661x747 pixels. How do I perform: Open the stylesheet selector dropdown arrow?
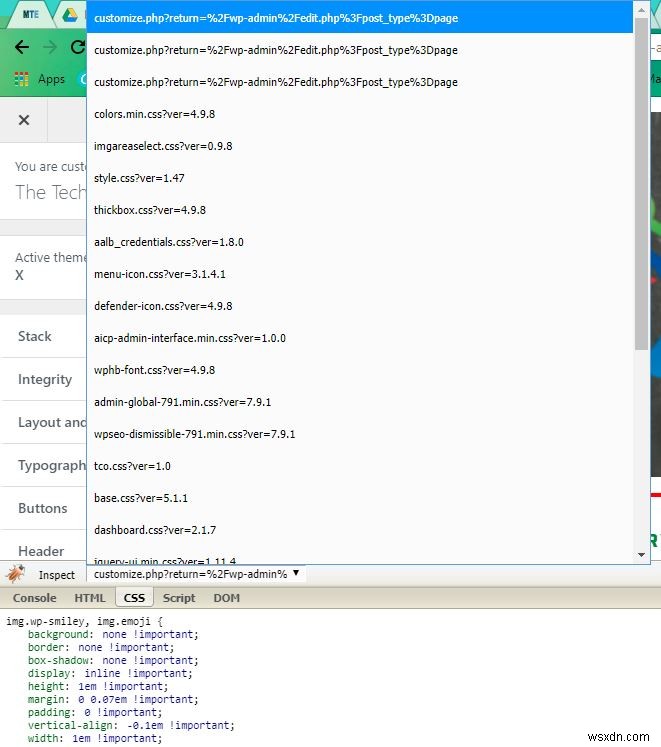point(296,574)
